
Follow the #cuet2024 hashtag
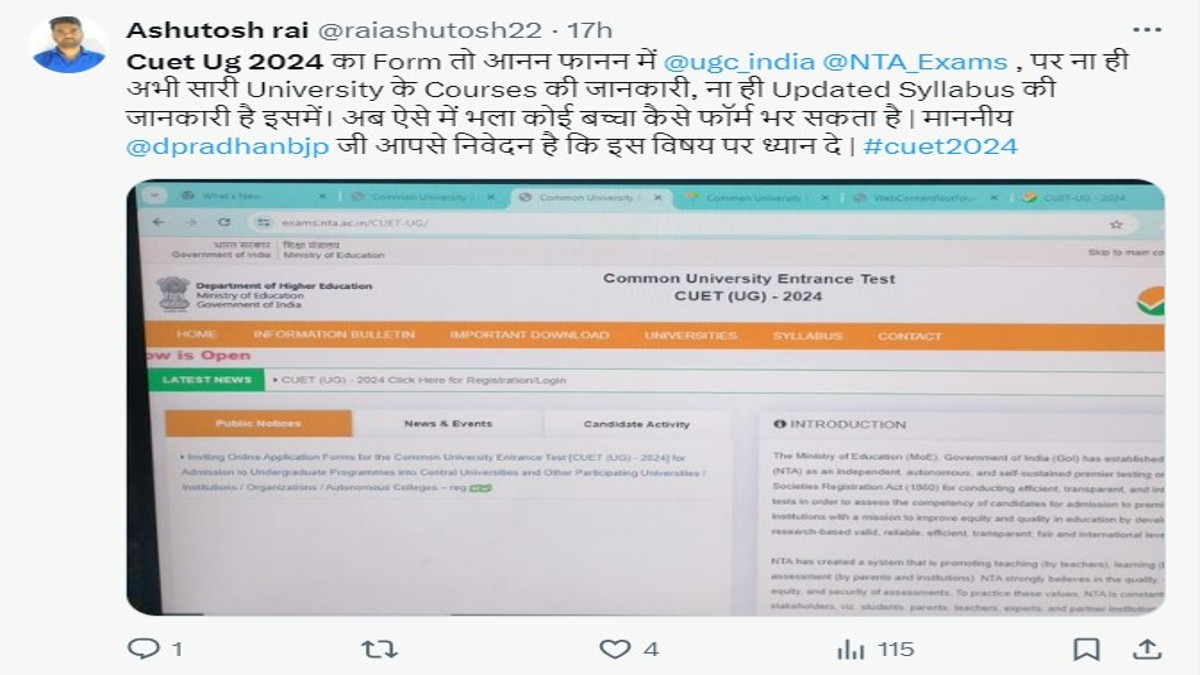(x=939, y=147)
